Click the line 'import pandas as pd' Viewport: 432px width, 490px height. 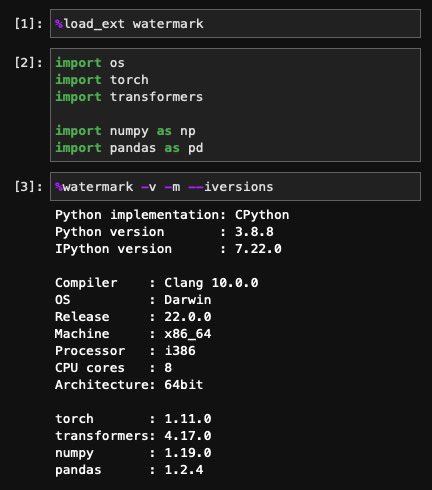(129, 148)
